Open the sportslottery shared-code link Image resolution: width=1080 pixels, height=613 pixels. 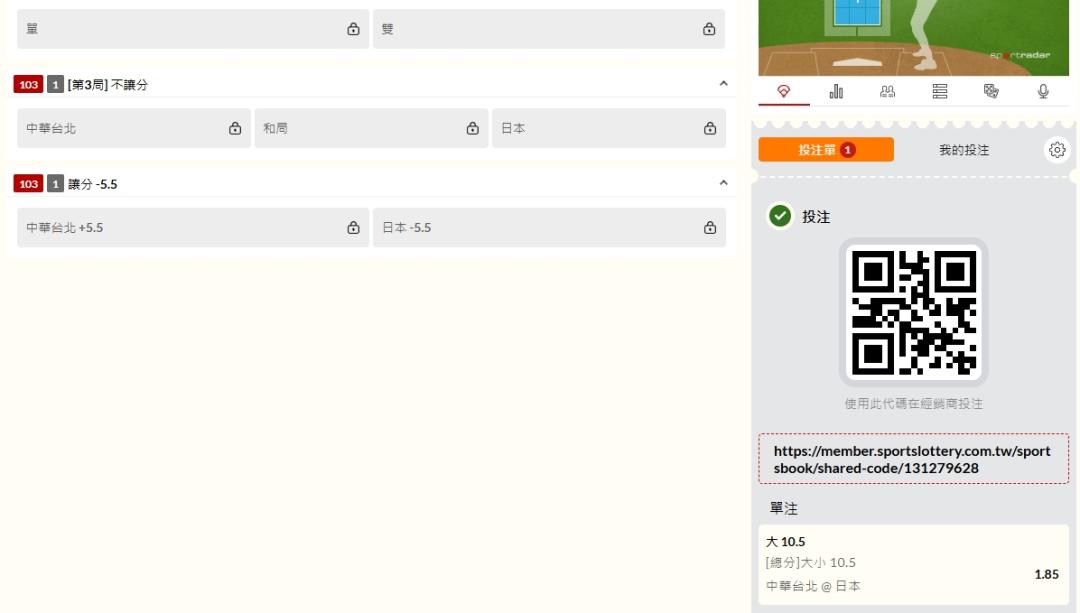913,459
